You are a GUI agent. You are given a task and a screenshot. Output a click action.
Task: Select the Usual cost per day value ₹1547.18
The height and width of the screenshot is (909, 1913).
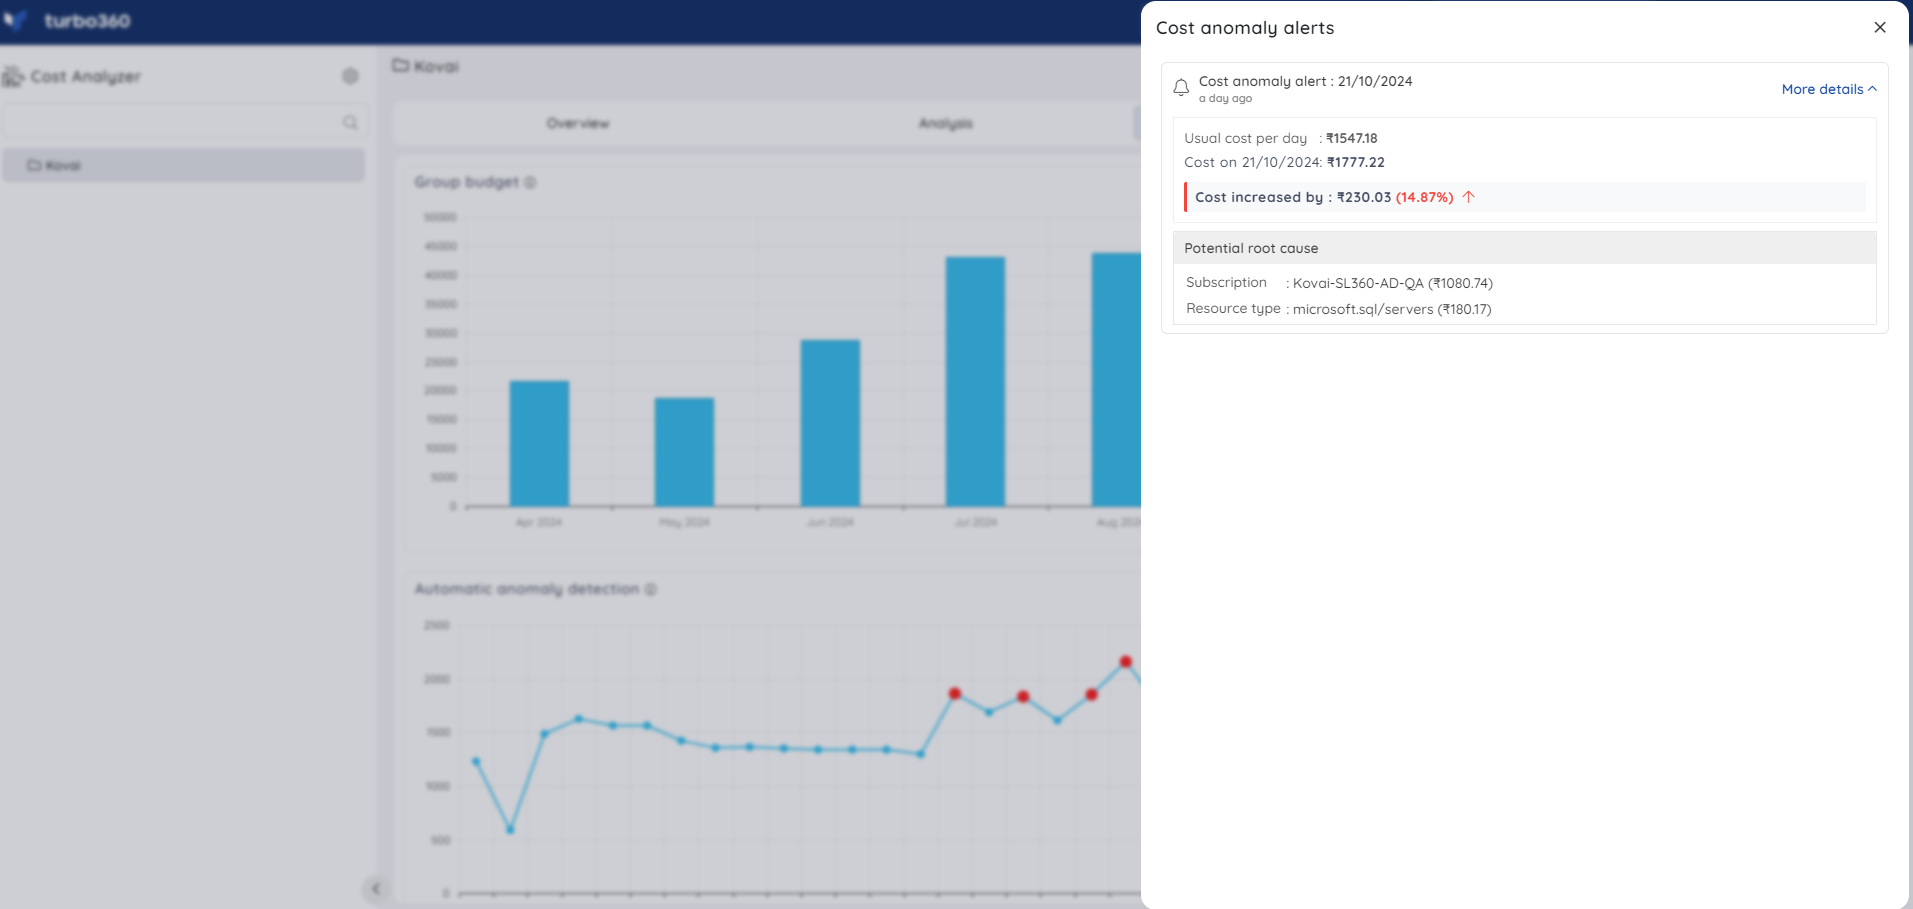1352,138
